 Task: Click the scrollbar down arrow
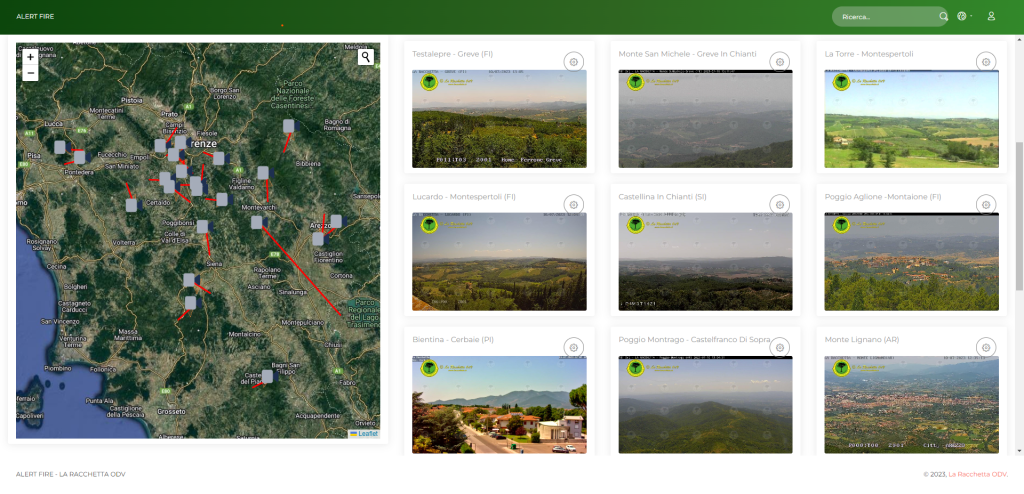(1019, 450)
